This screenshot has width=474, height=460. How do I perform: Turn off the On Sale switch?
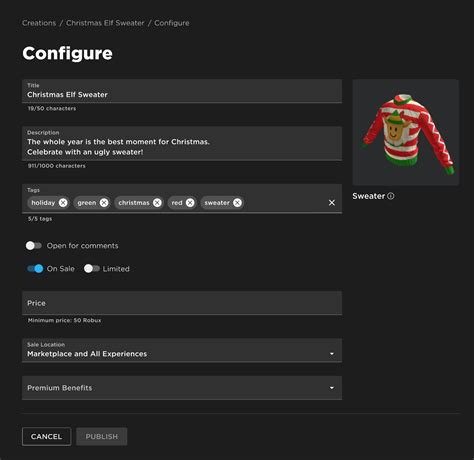pyautogui.click(x=35, y=269)
